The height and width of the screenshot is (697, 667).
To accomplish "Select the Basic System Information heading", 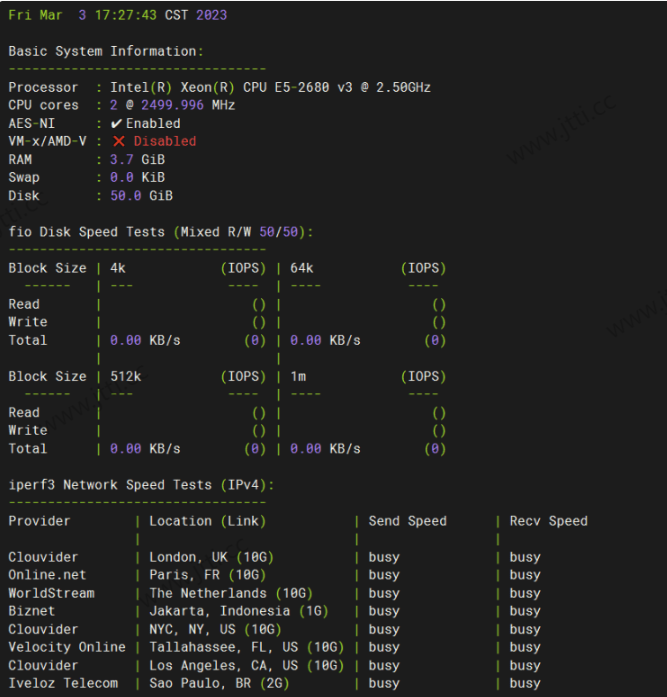I will [x=105, y=51].
